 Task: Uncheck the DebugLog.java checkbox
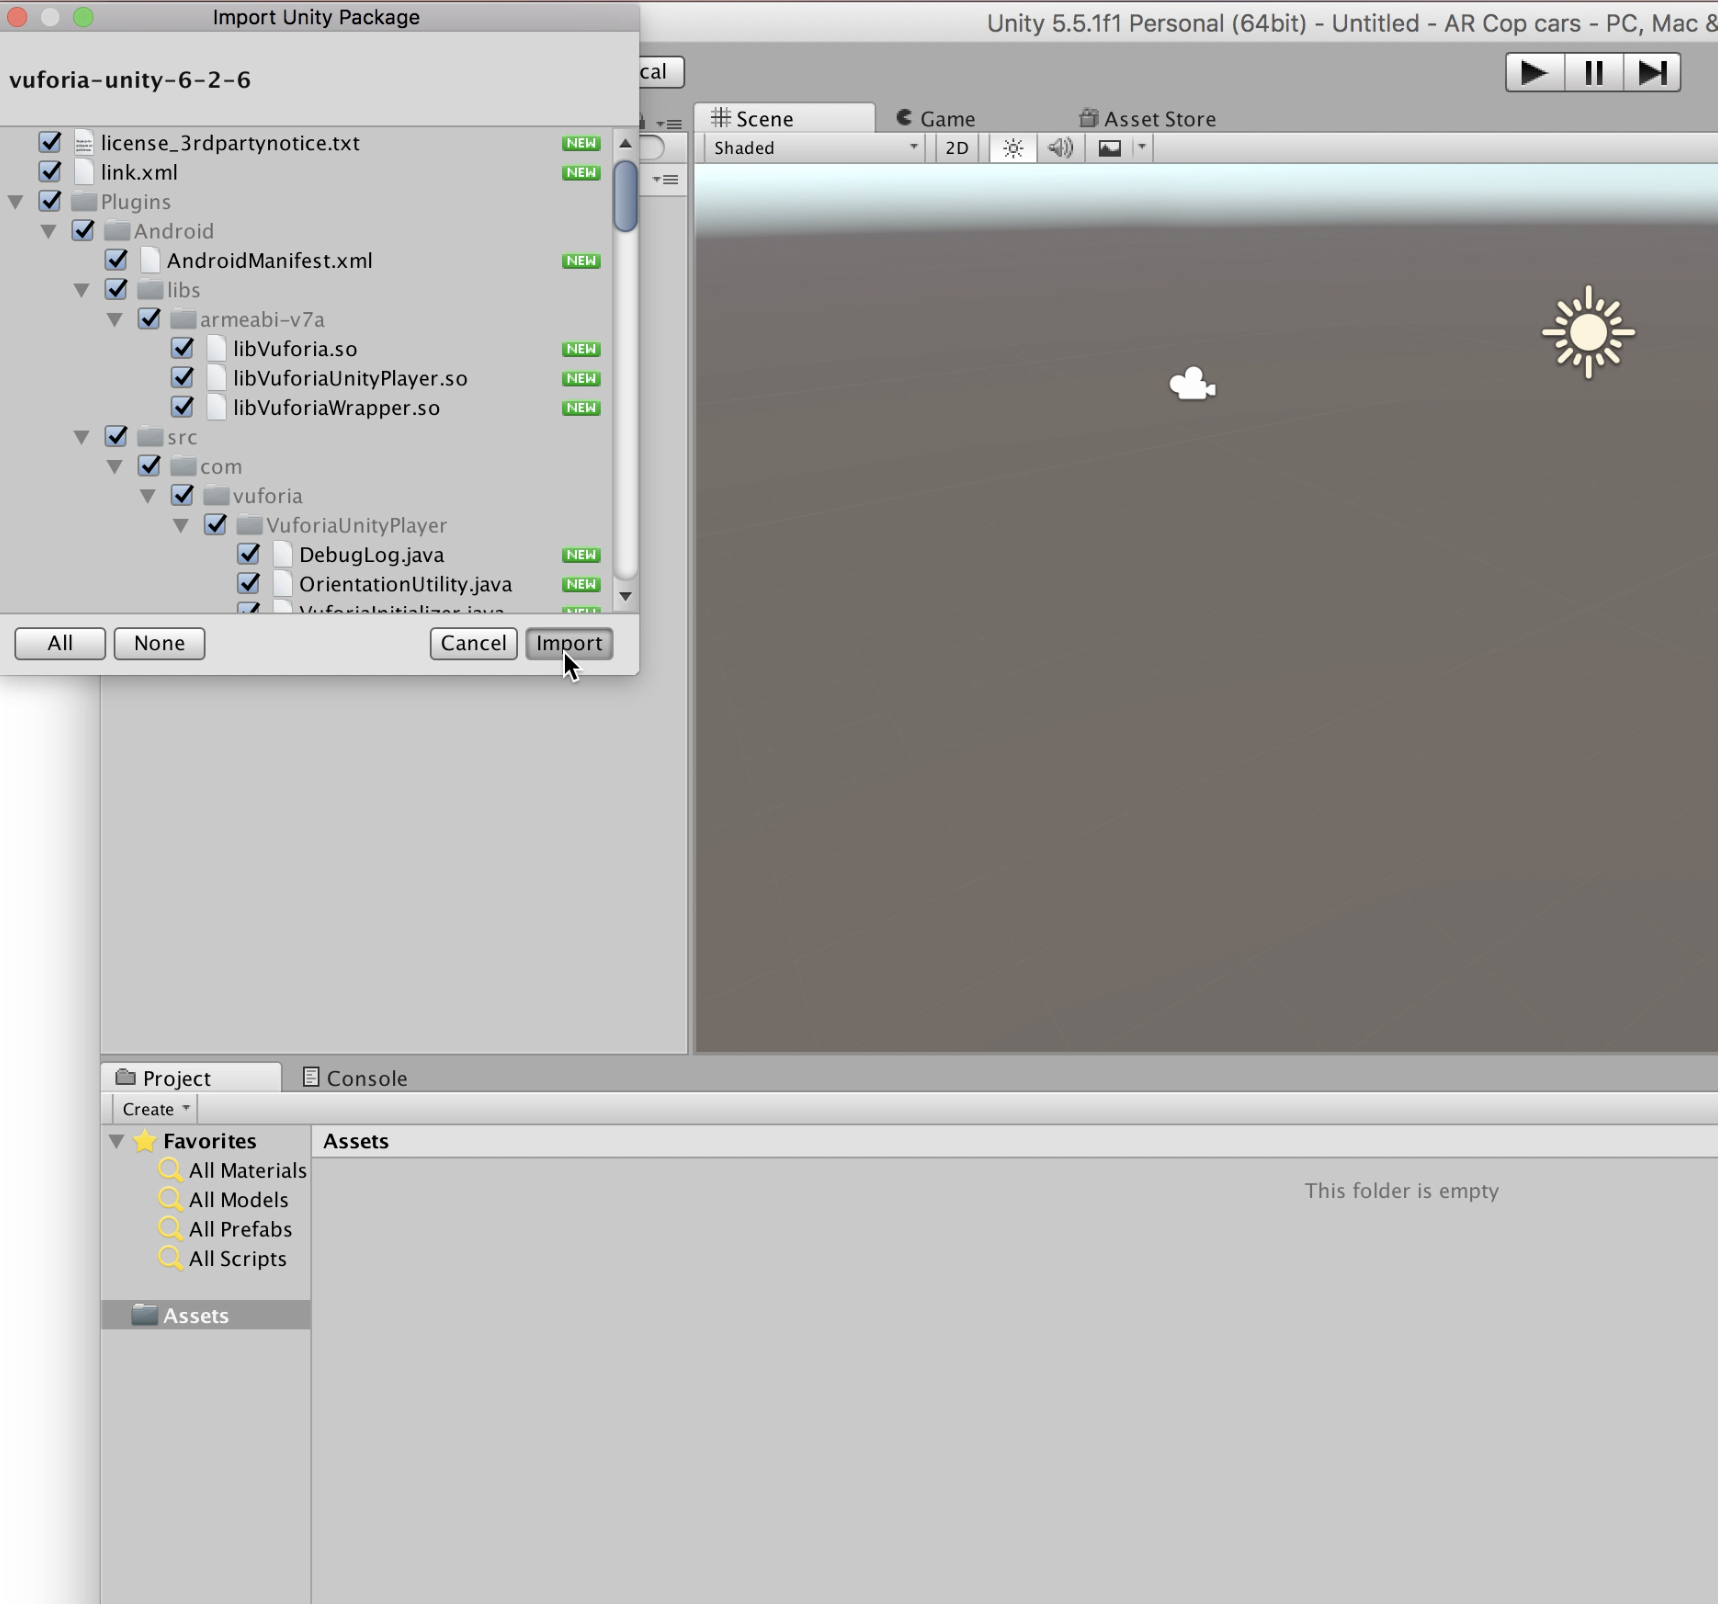pyautogui.click(x=248, y=554)
